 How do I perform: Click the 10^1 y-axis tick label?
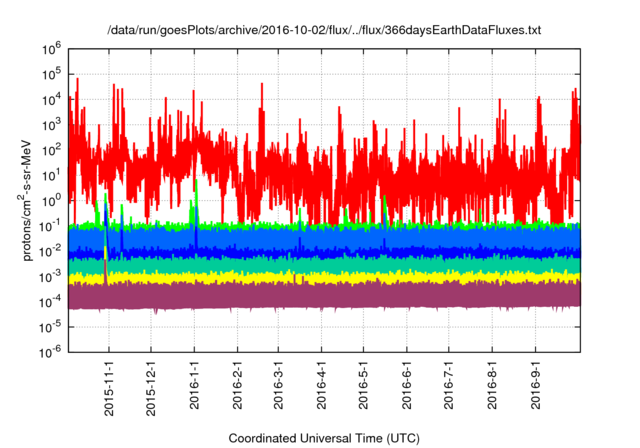(x=51, y=176)
